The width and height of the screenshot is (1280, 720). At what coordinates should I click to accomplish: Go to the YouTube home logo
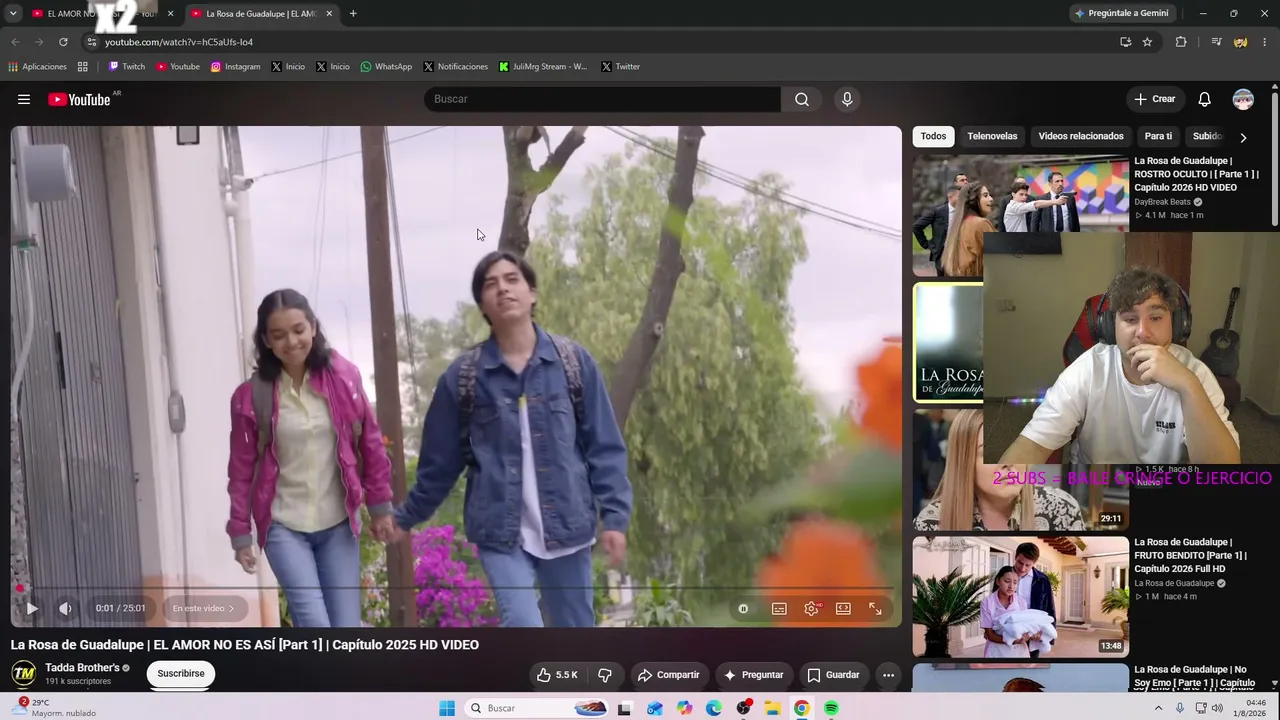79,99
